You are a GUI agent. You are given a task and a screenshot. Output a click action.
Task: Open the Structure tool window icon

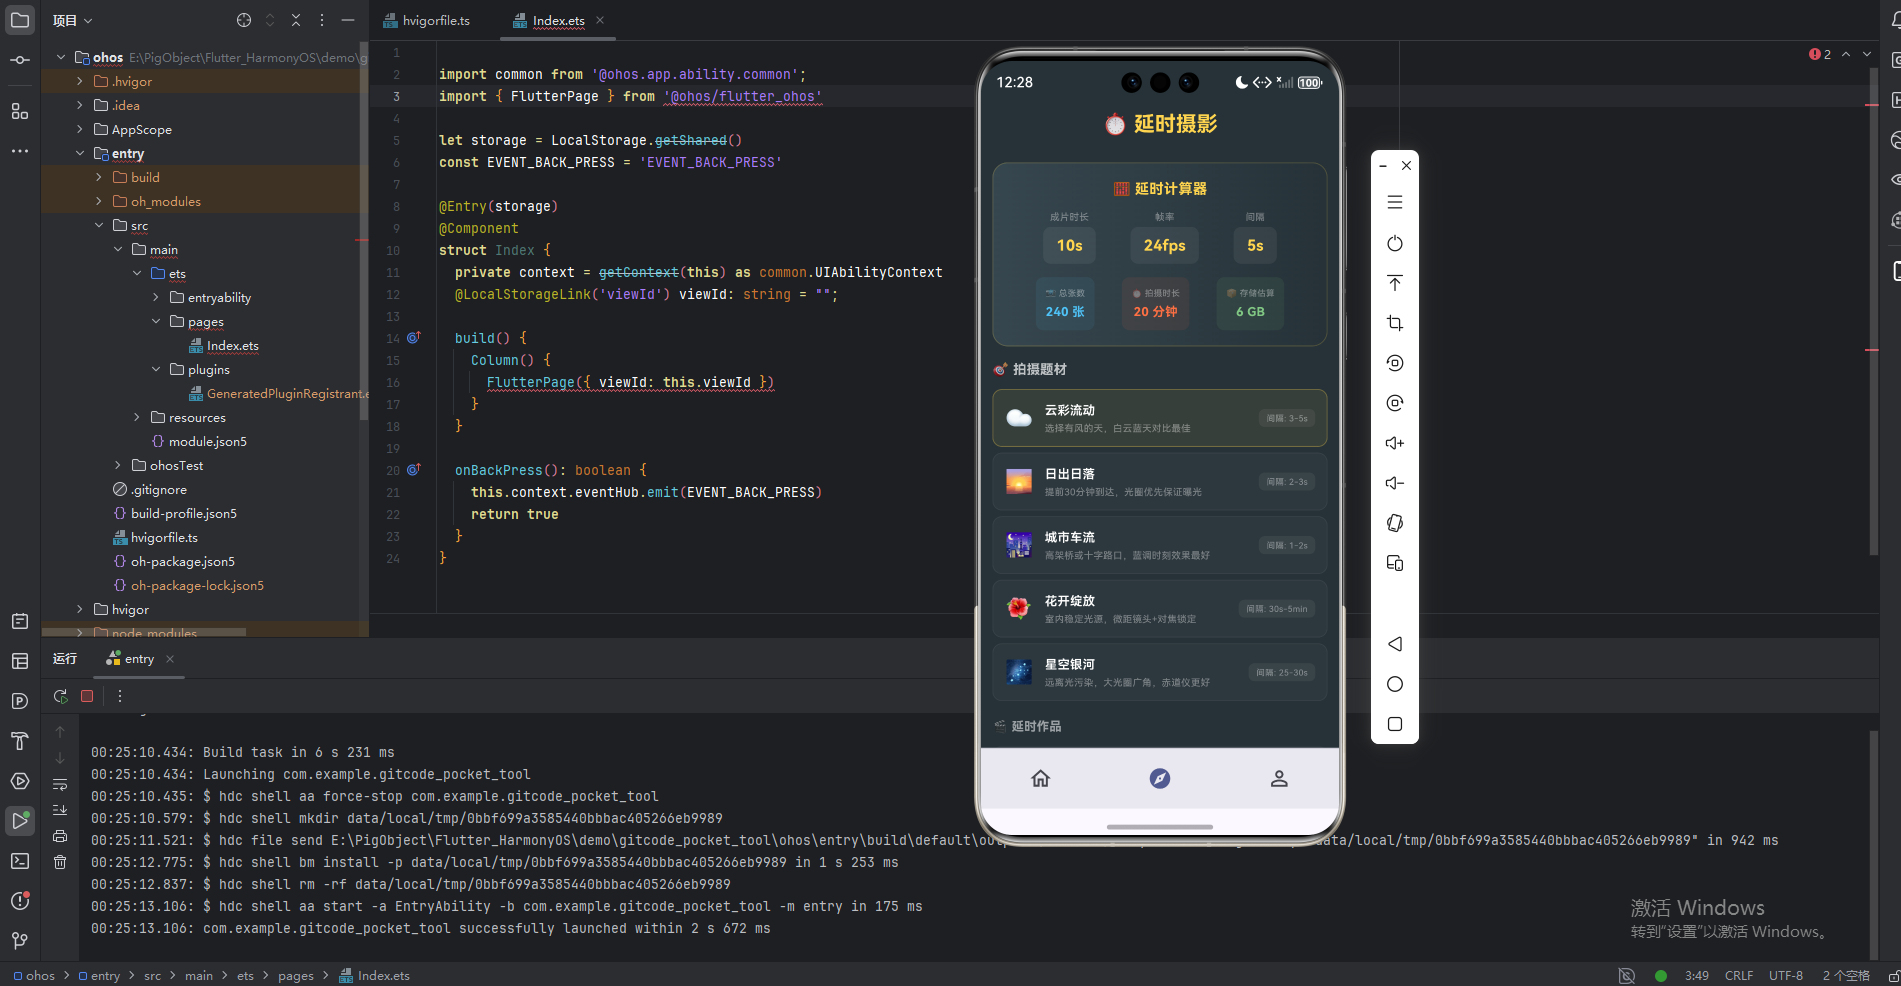(x=20, y=111)
